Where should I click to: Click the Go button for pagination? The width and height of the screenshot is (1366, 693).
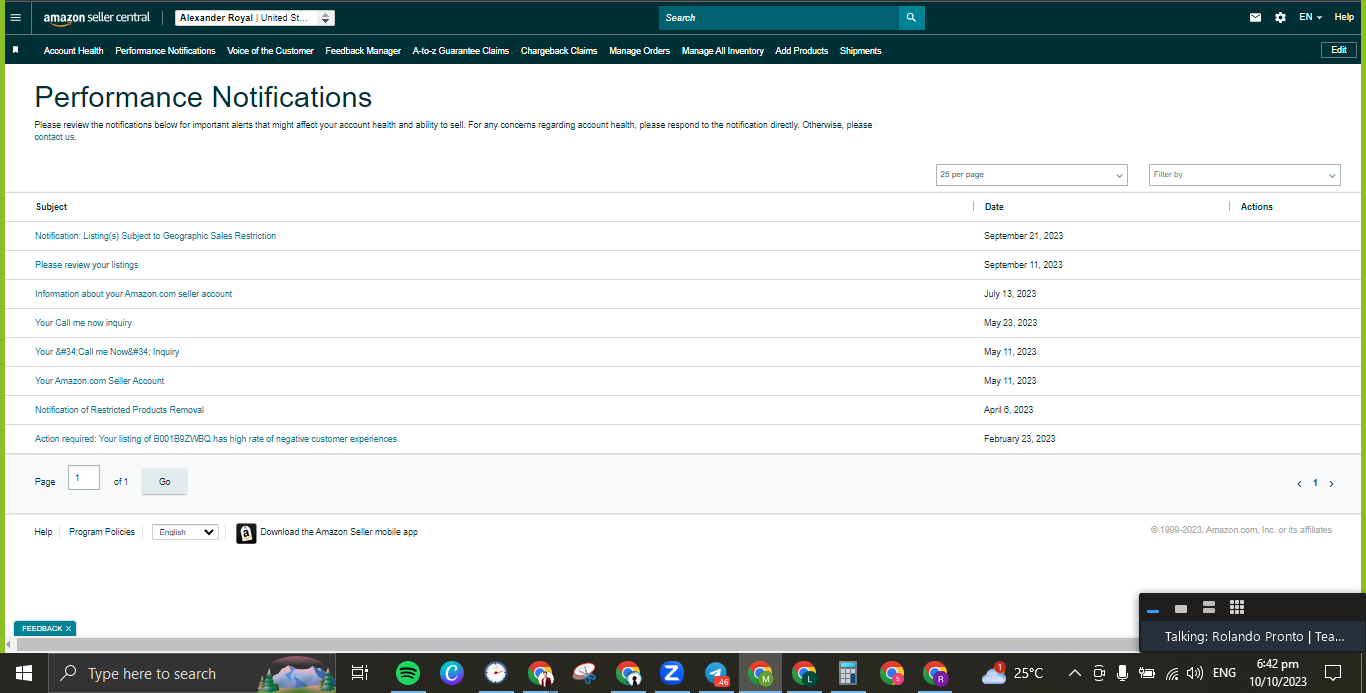[x=165, y=482]
